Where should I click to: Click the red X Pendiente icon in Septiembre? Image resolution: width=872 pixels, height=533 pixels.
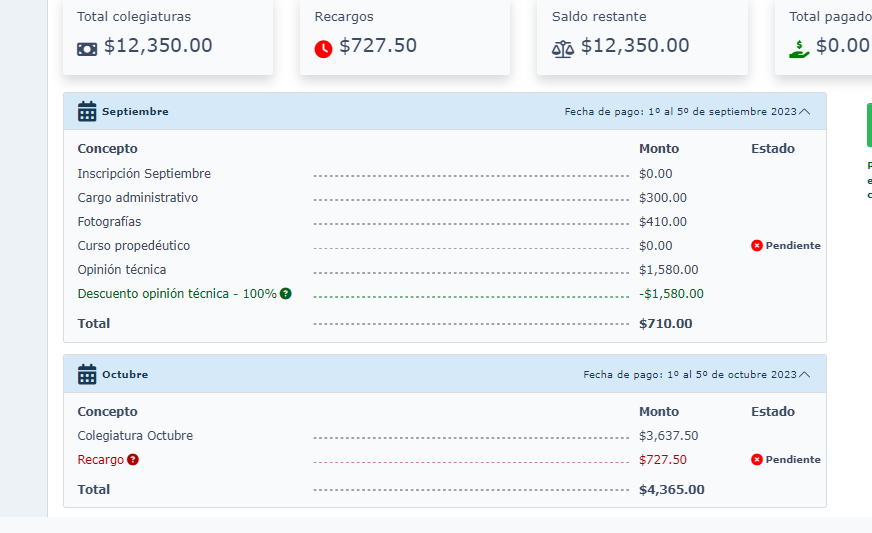pyautogui.click(x=756, y=245)
